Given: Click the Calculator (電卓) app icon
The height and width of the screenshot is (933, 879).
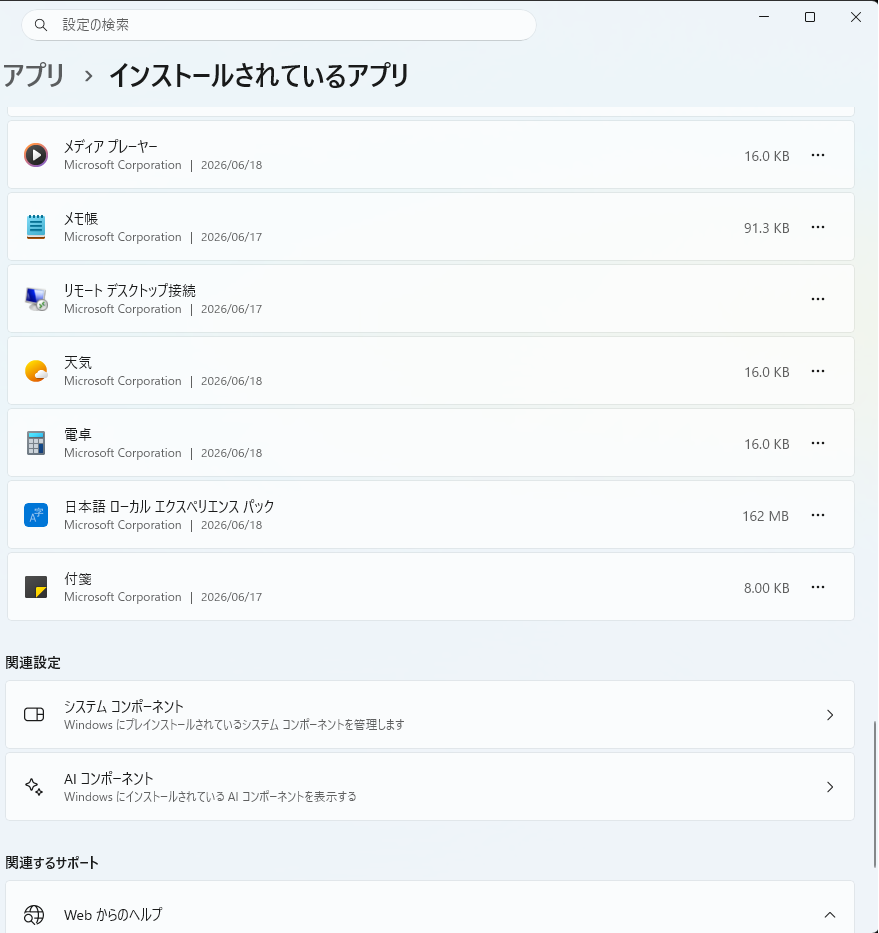Looking at the screenshot, I should pyautogui.click(x=36, y=443).
